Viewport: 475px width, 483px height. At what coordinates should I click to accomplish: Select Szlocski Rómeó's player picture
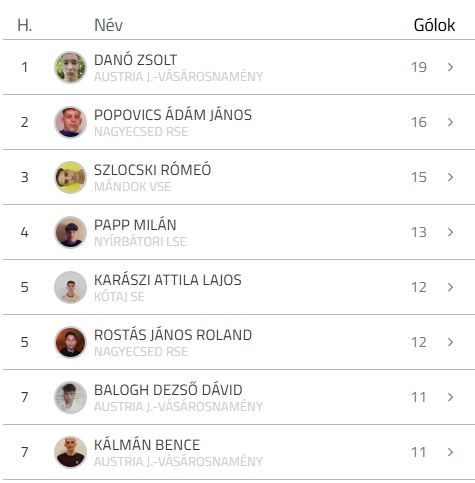(x=70, y=177)
